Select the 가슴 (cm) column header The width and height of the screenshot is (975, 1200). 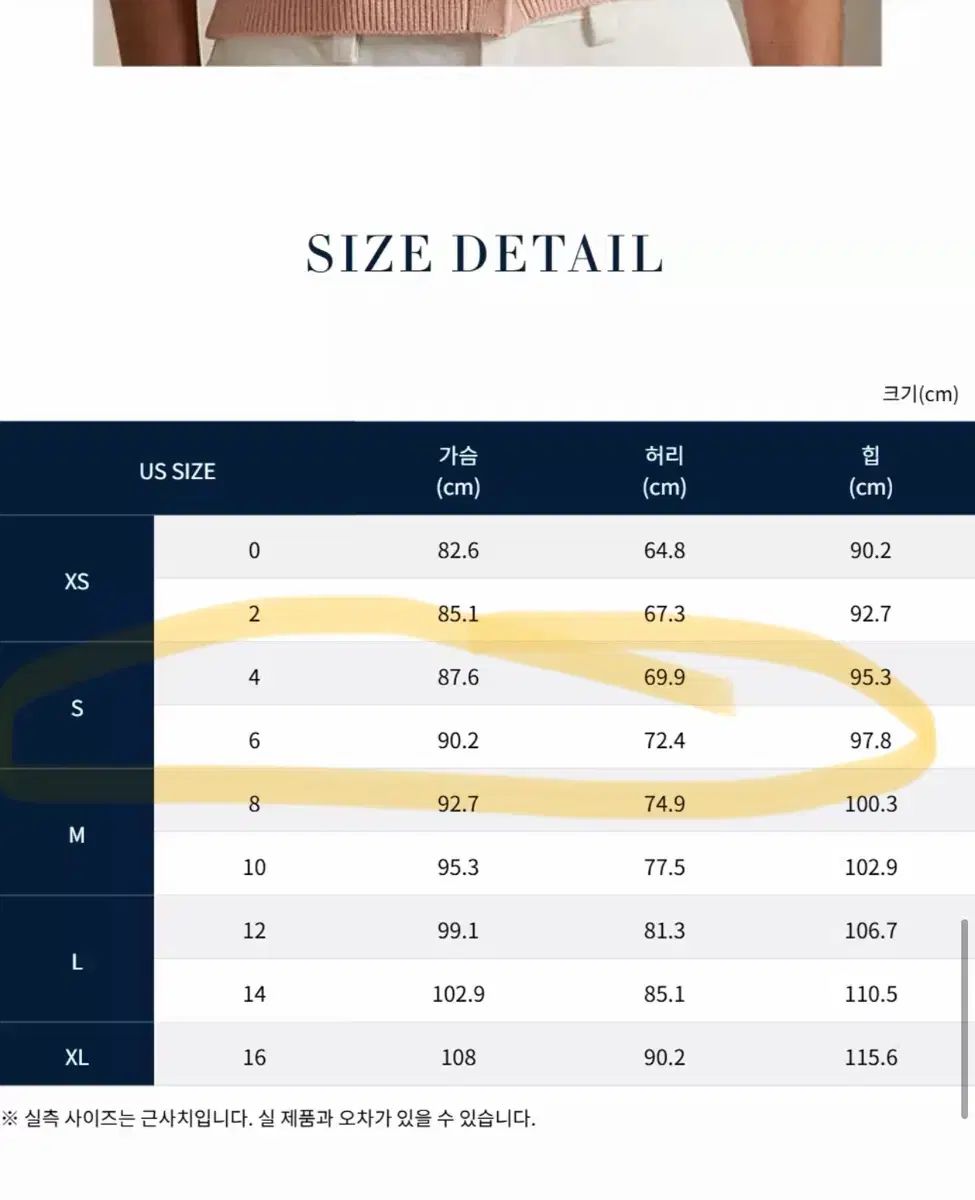coord(458,471)
